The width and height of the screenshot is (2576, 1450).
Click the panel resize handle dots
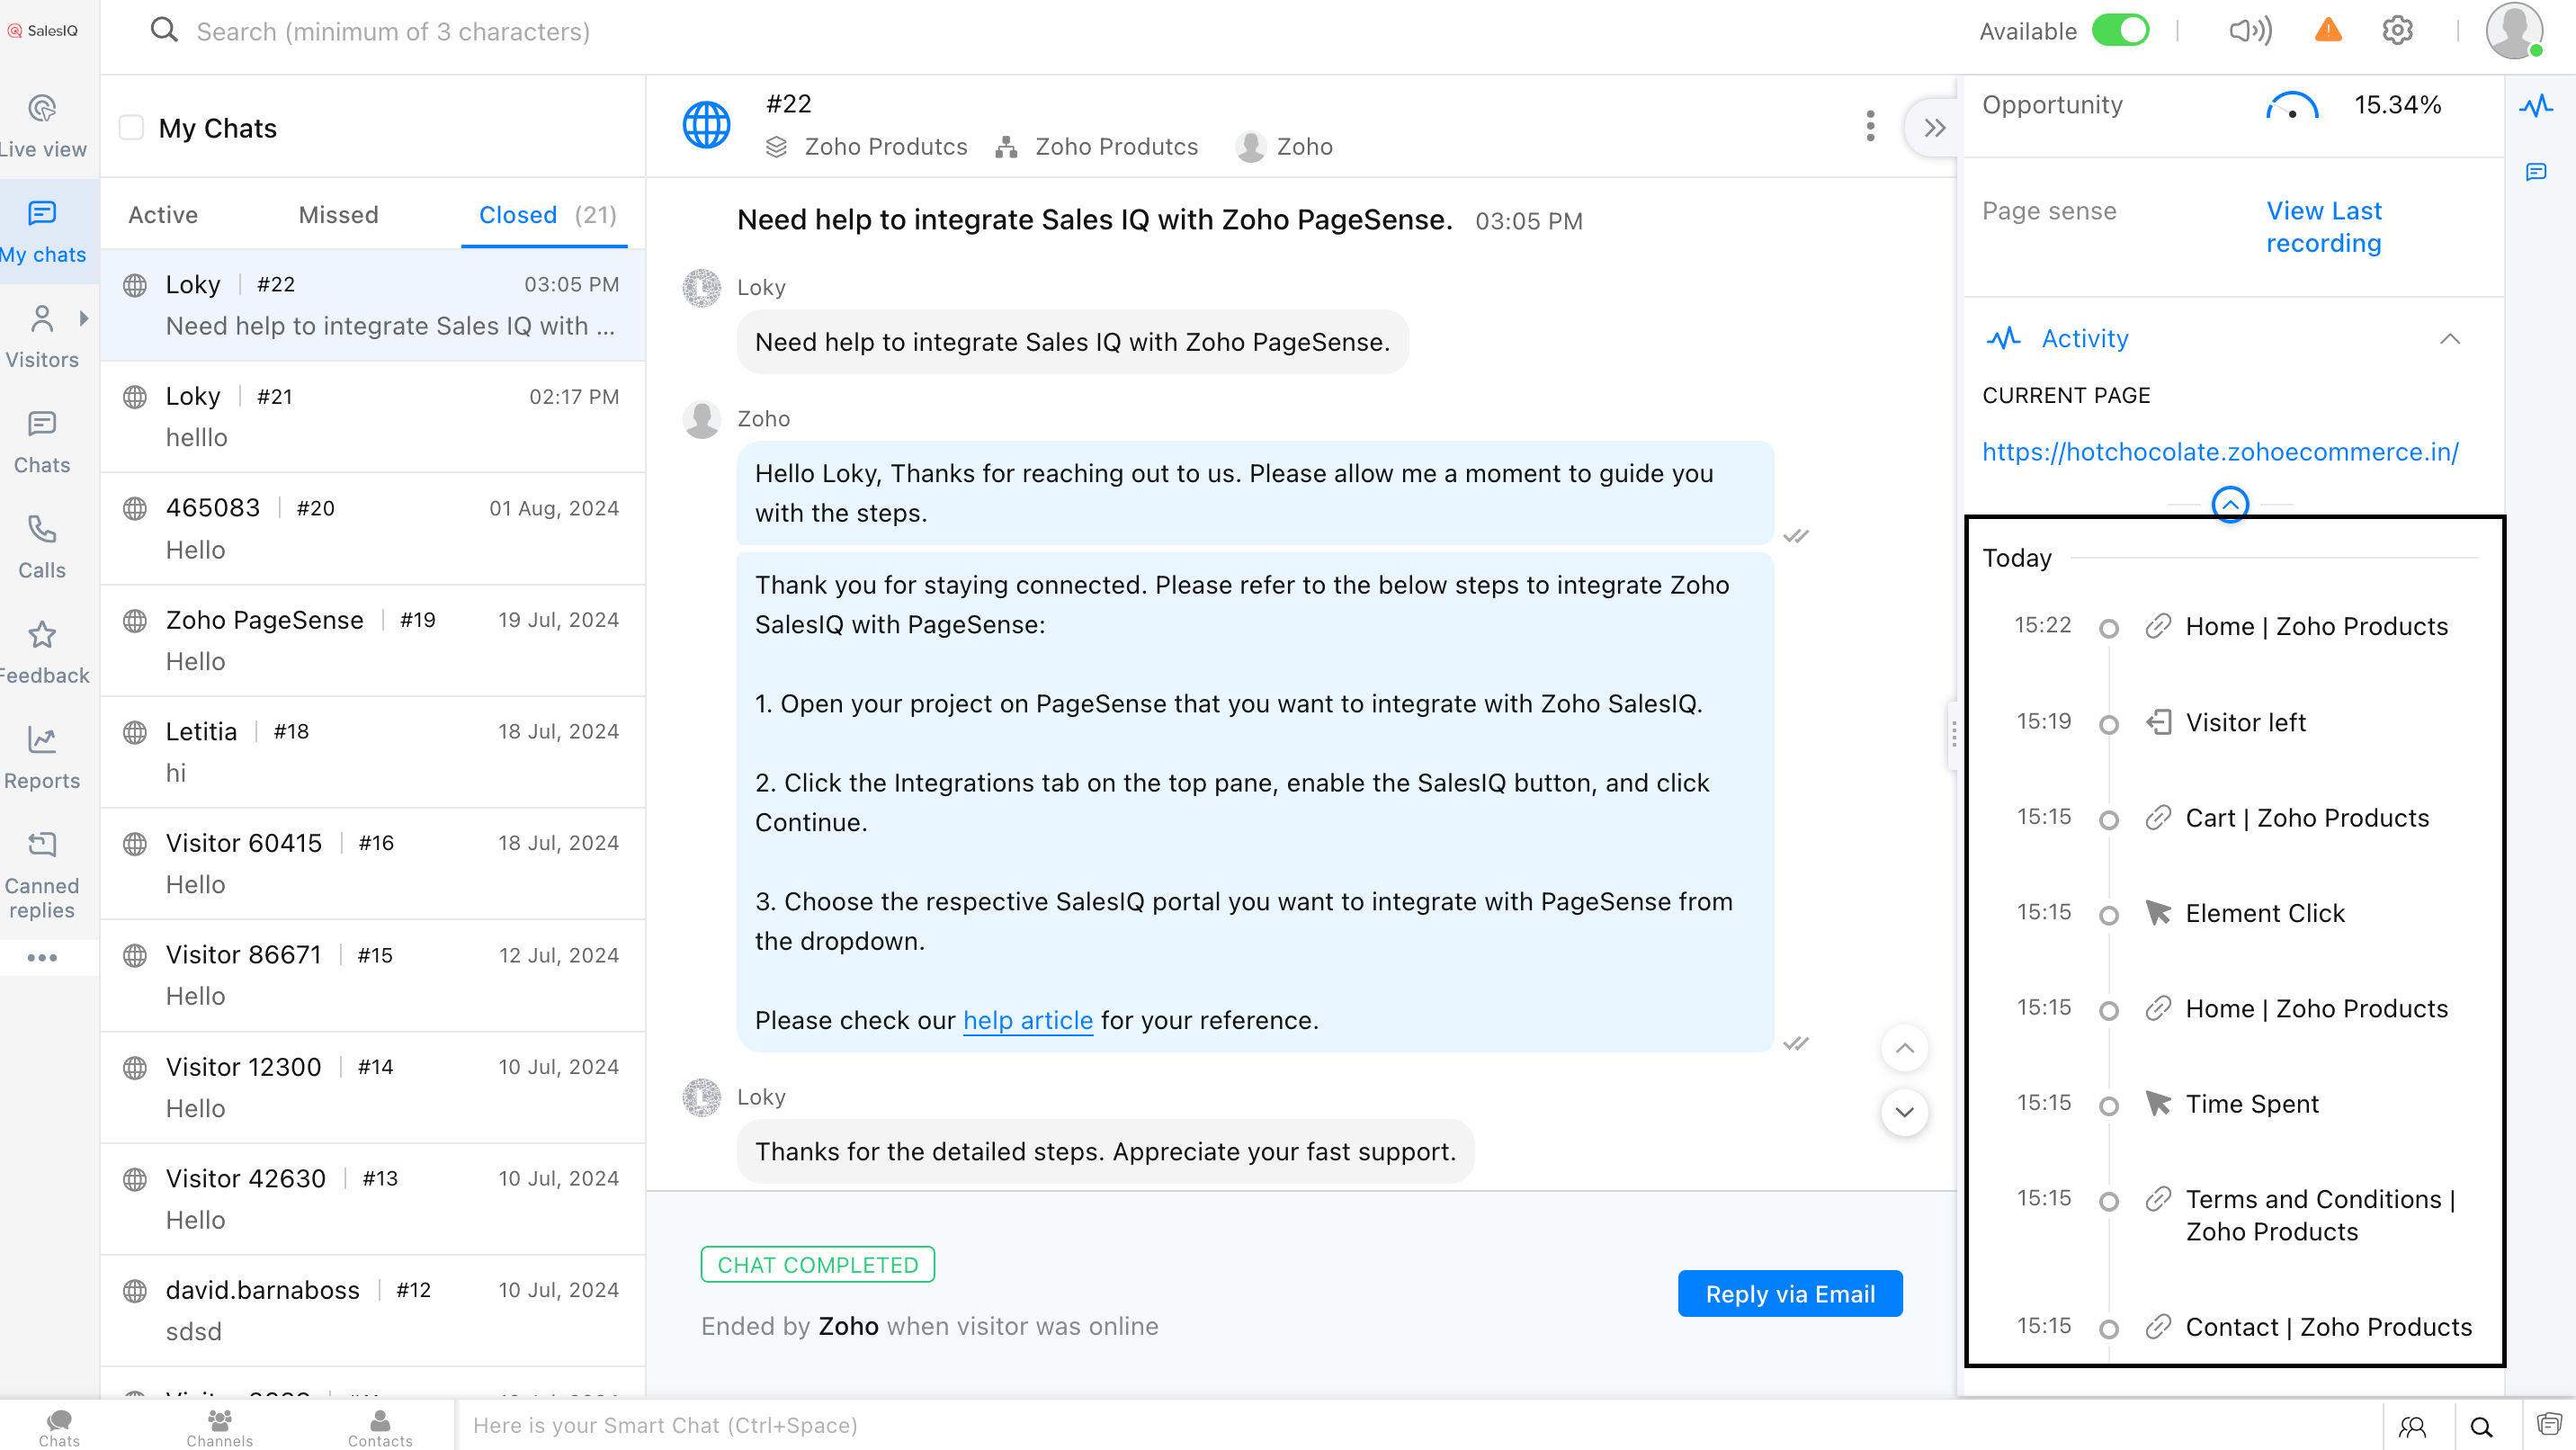coord(1953,735)
